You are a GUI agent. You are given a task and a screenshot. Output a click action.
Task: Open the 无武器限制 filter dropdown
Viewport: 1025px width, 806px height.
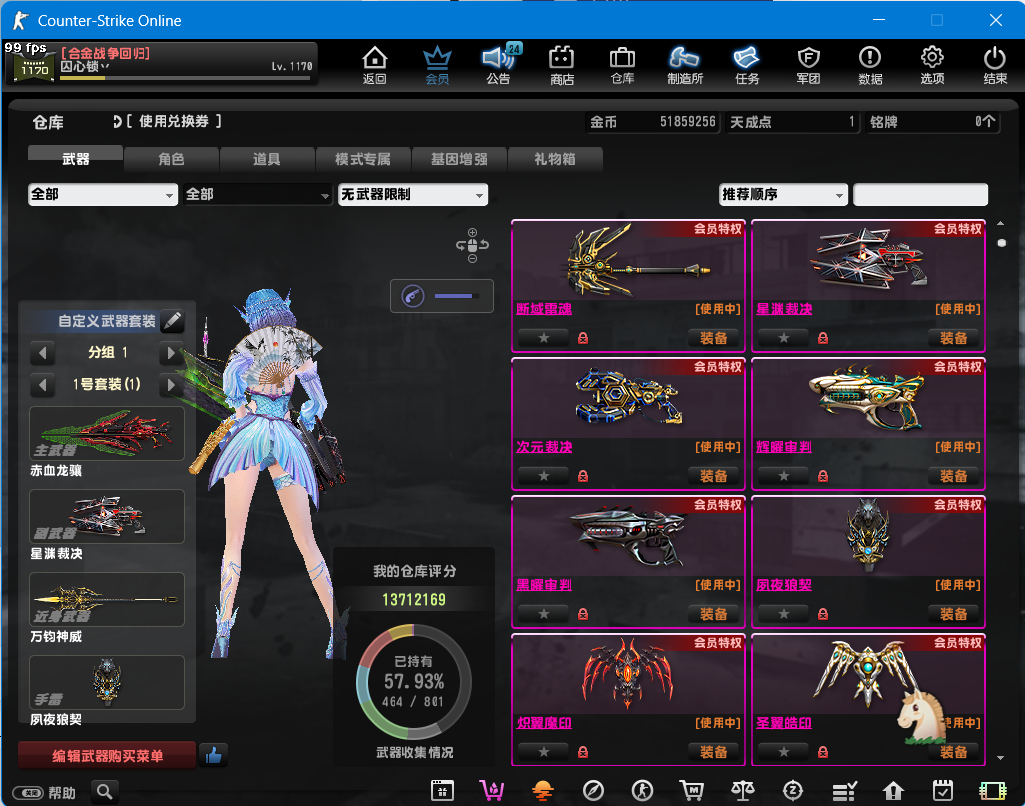point(412,195)
